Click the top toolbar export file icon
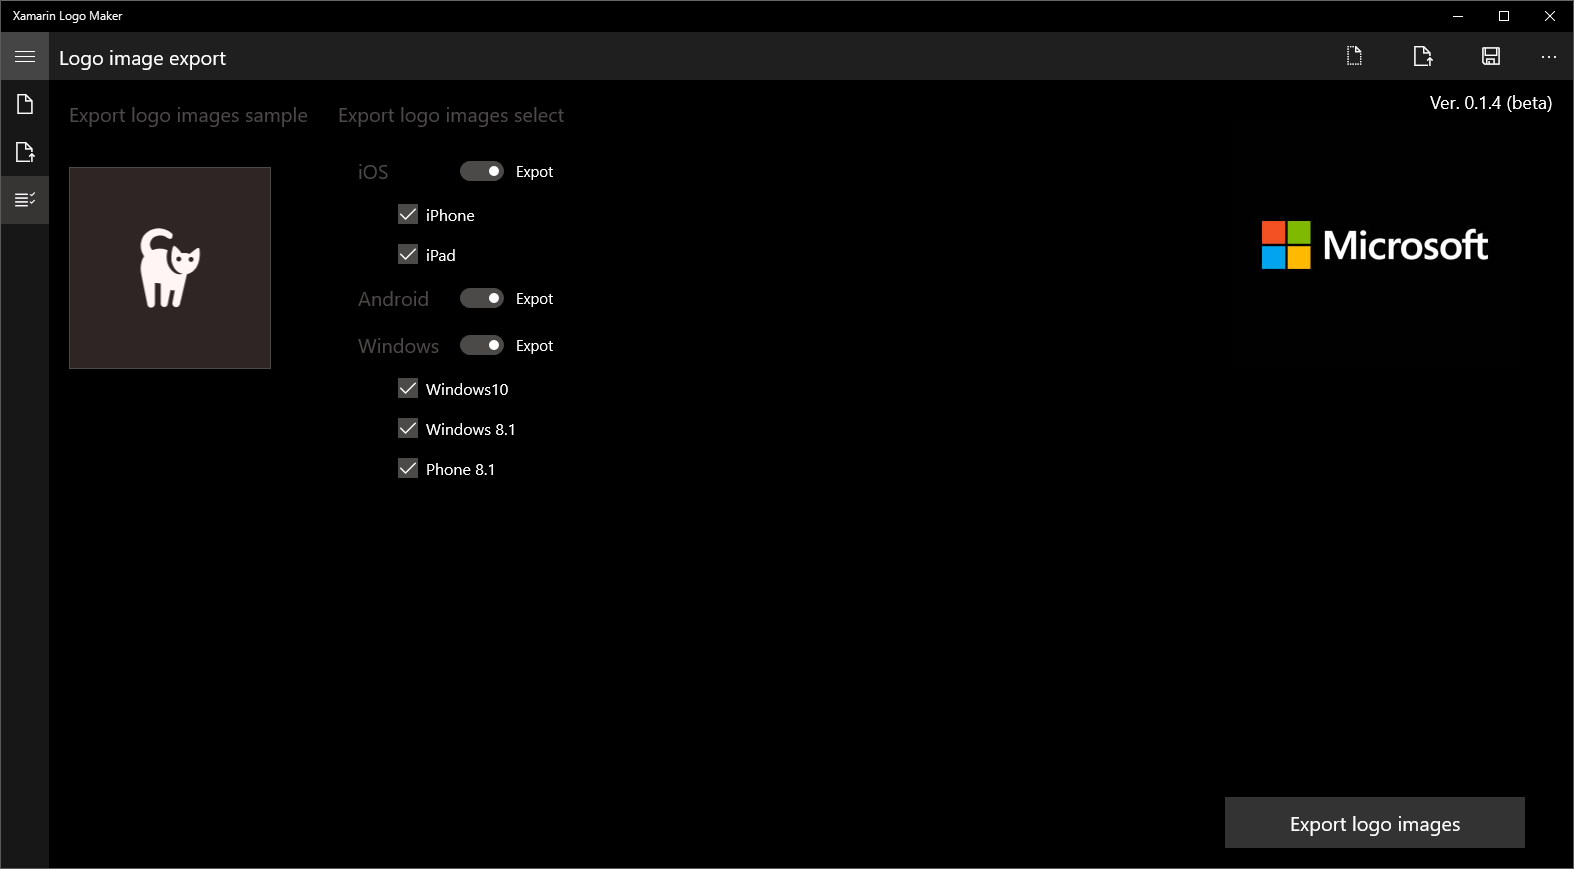Viewport: 1574px width, 869px height. [x=1422, y=56]
